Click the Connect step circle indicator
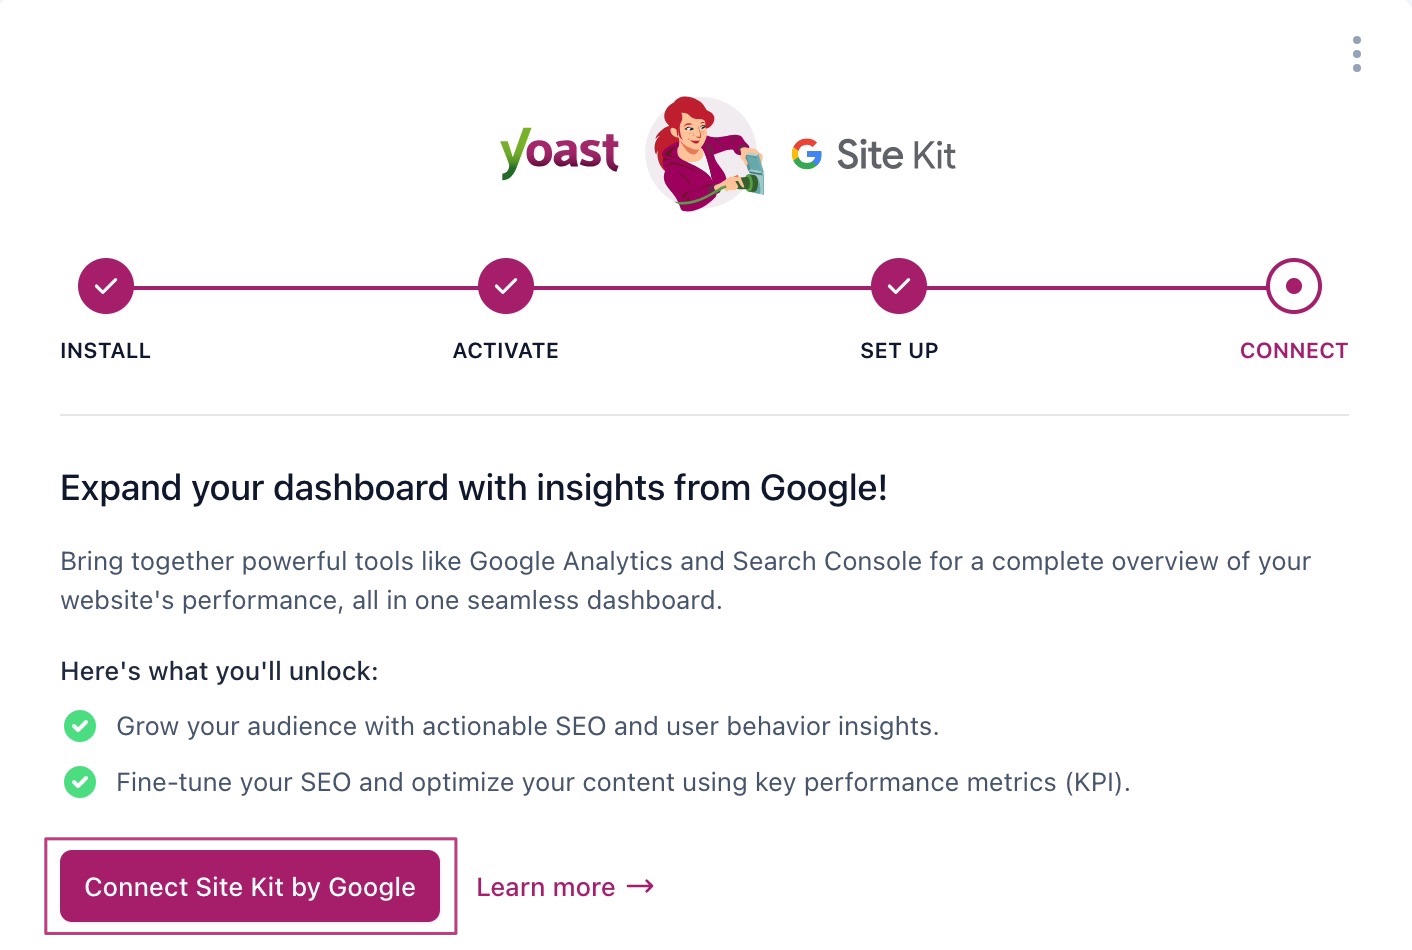1412x950 pixels. pyautogui.click(x=1294, y=286)
